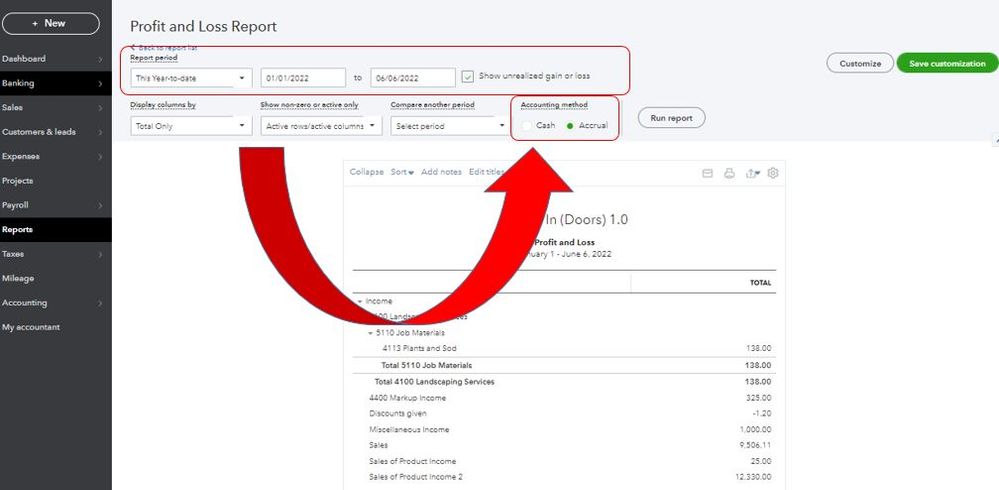The image size is (999, 490).
Task: Collapse 5110 Job Materials row
Action: coord(371,333)
